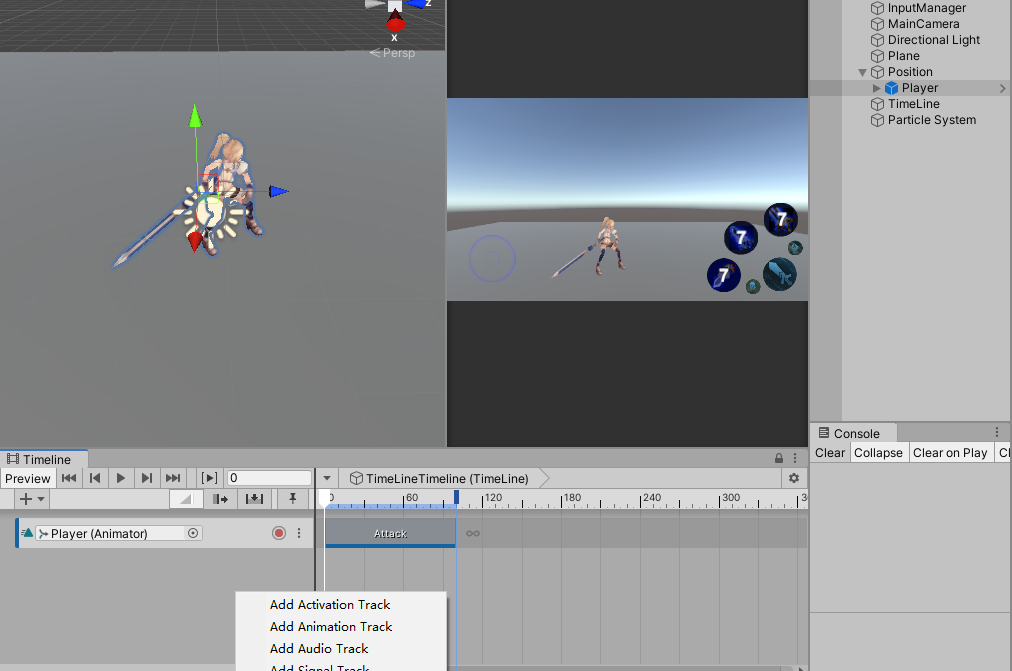The width and height of the screenshot is (1012, 671).
Task: Click the TimeLineTimeline (TimeLine) breadcrumb
Action: 440,478
